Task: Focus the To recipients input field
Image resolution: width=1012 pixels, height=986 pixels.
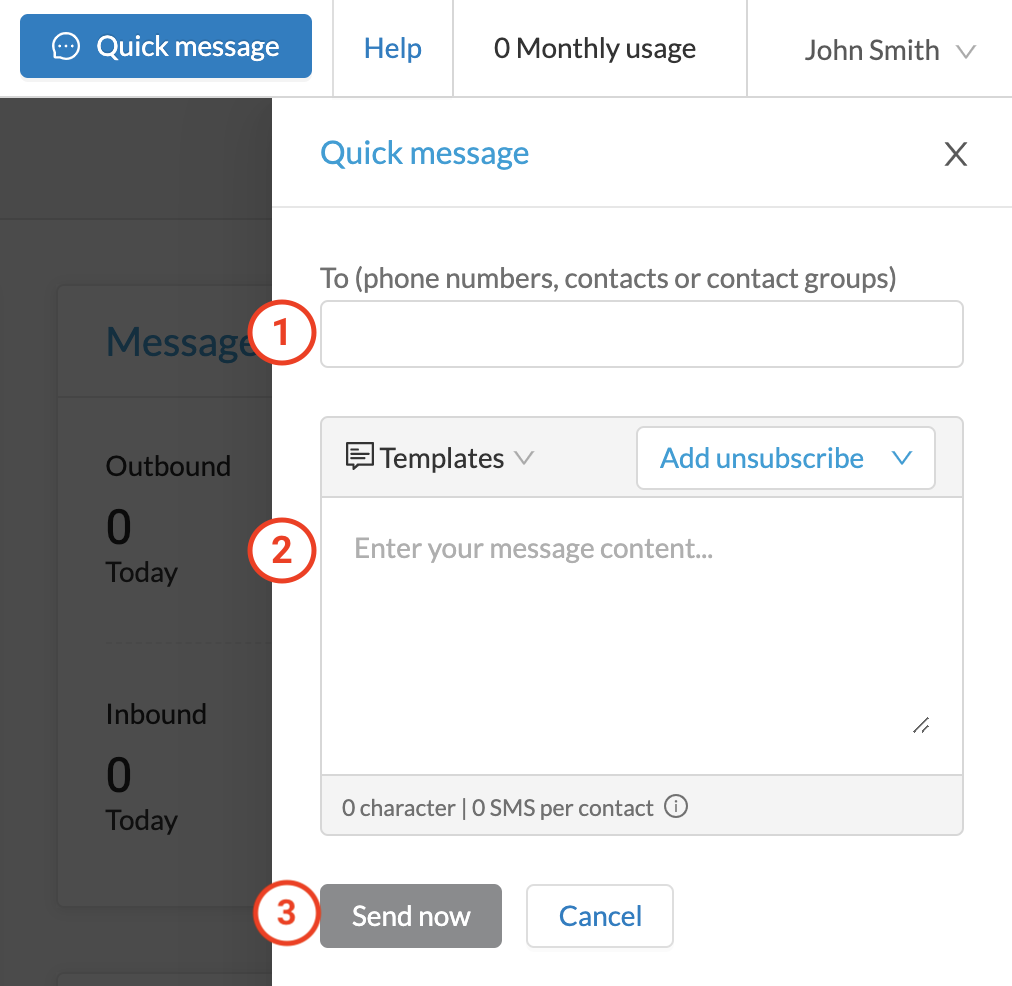Action: pos(642,334)
